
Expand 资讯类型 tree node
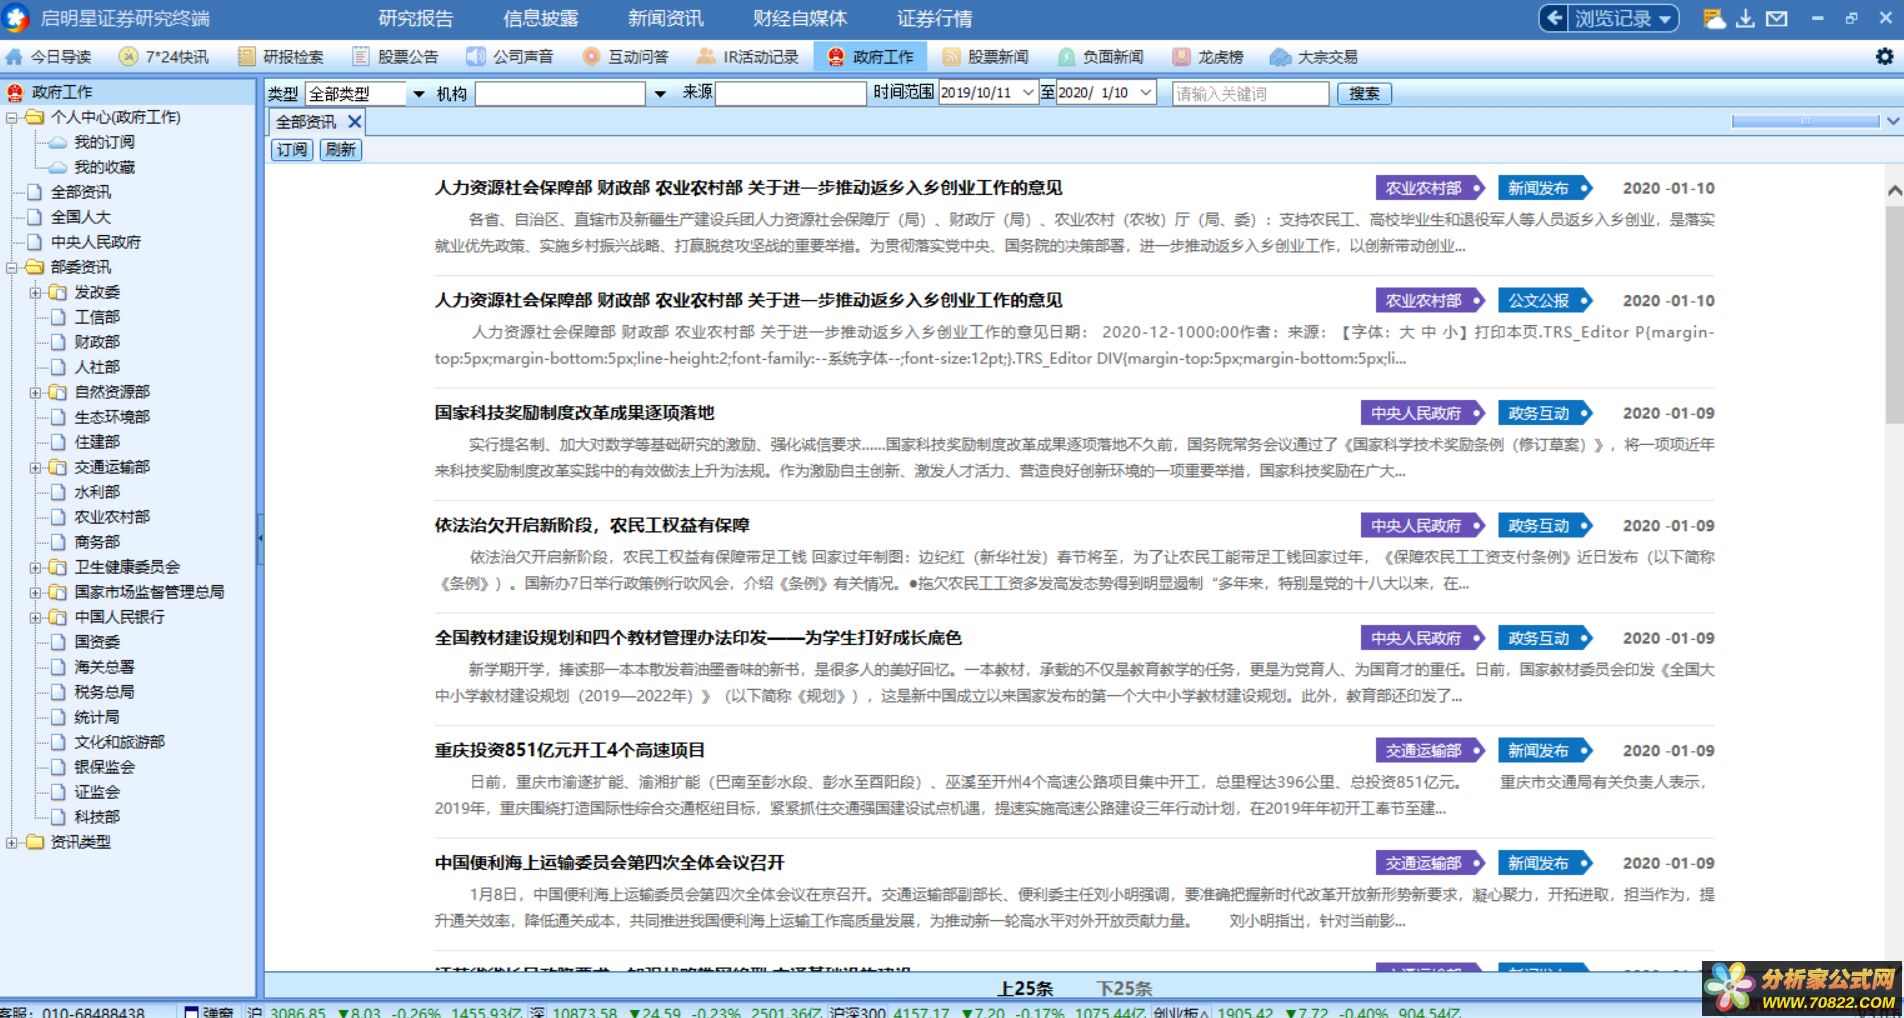[x=11, y=842]
